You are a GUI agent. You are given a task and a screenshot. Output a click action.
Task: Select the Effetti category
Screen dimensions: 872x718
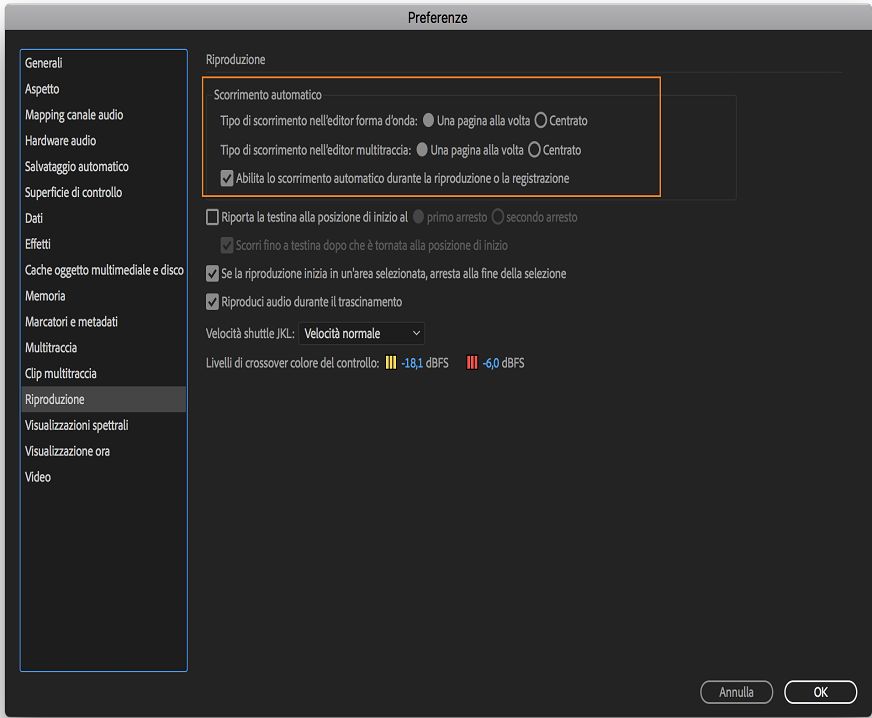[38, 244]
